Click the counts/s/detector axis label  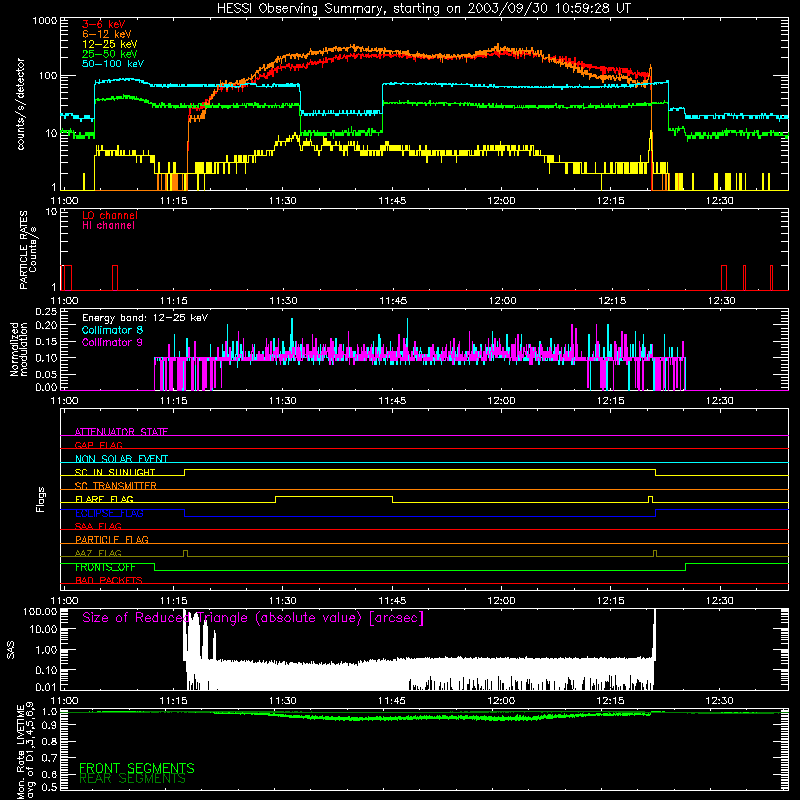pyautogui.click(x=20, y=104)
